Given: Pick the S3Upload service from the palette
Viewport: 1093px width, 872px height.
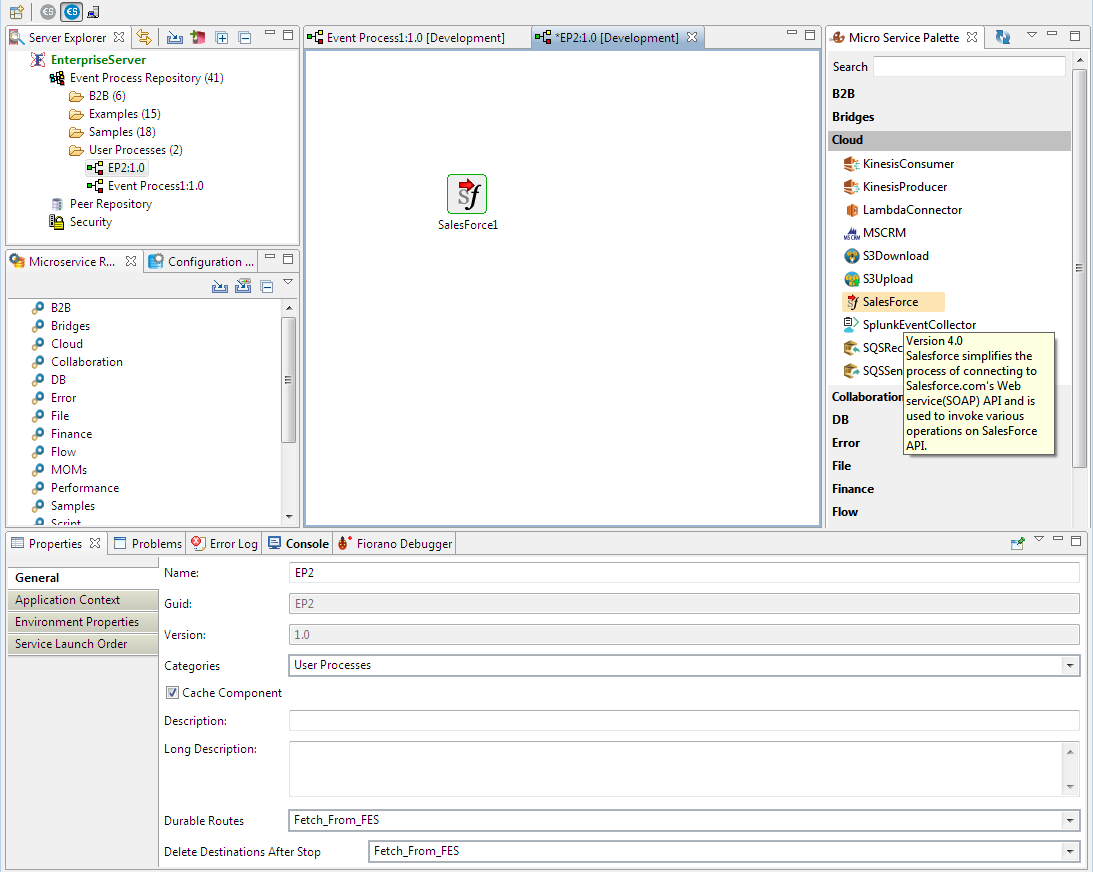Looking at the screenshot, I should tap(887, 279).
